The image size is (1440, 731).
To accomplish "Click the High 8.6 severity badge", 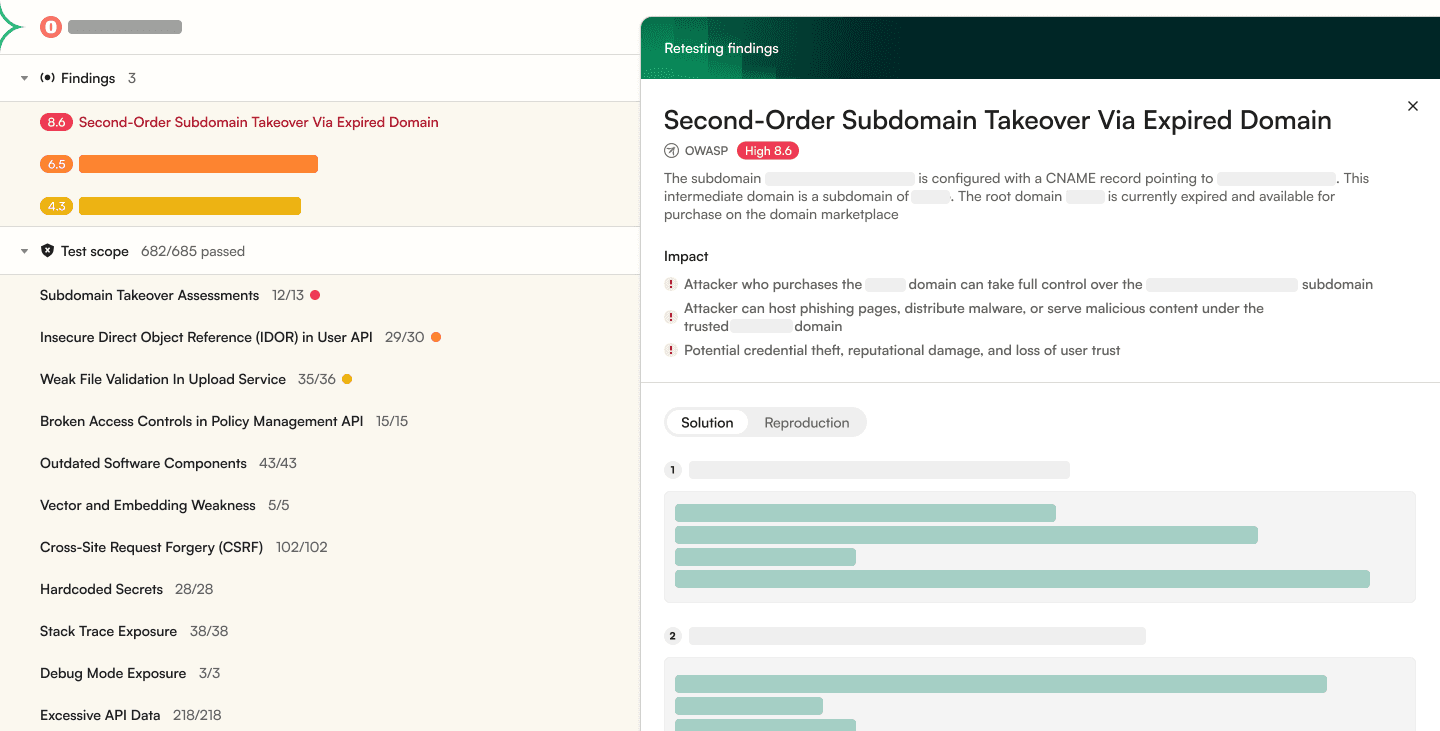I will tap(768, 150).
